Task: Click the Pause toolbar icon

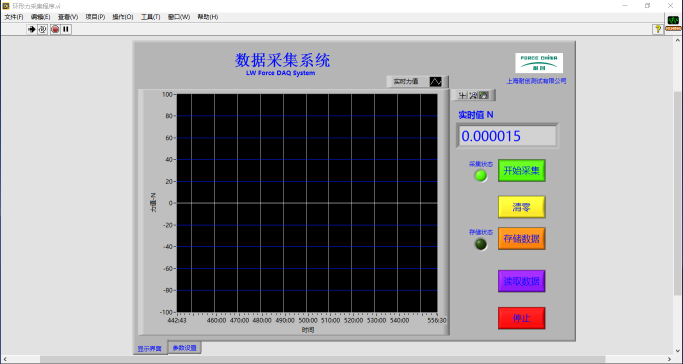Action: tap(66, 29)
